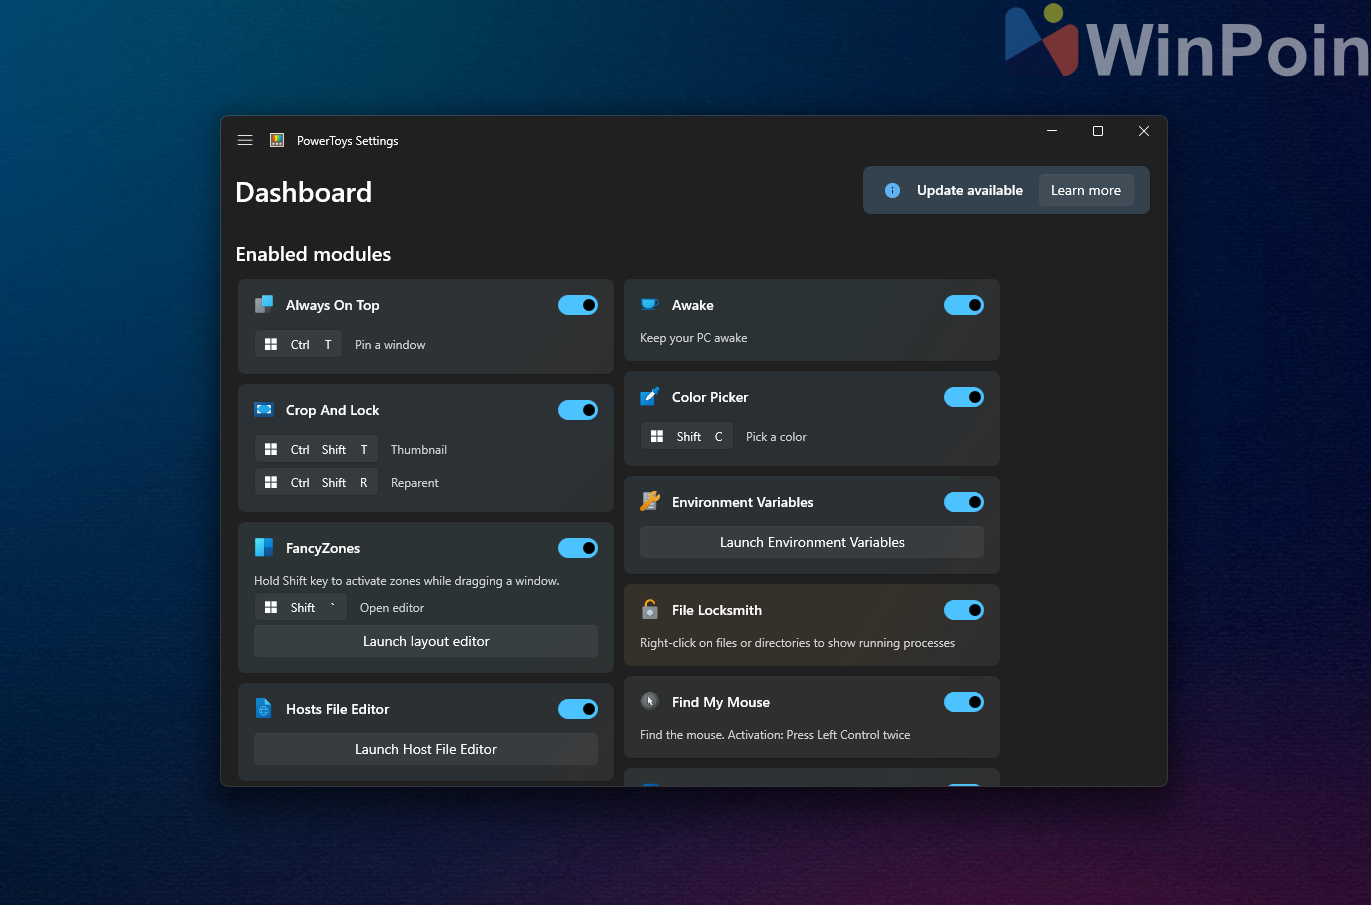Toggle Environment Variables module off
The height and width of the screenshot is (905, 1371).
click(964, 502)
